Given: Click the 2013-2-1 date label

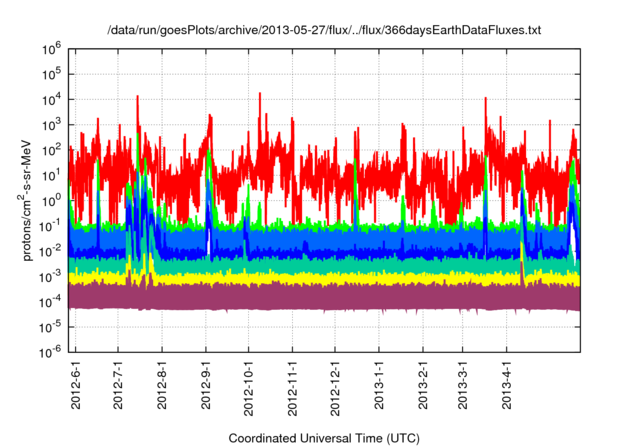Looking at the screenshot, I should click(423, 384).
